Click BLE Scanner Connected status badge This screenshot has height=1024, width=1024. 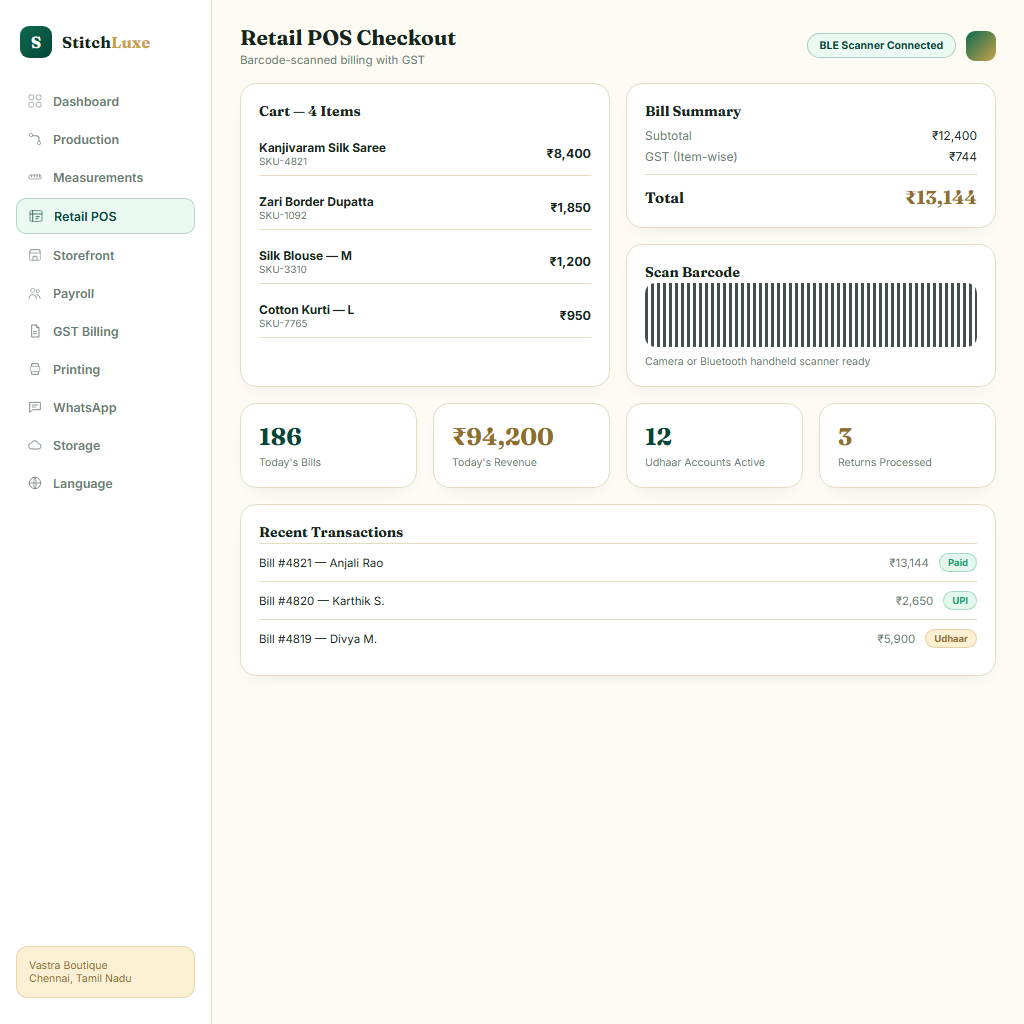point(881,46)
